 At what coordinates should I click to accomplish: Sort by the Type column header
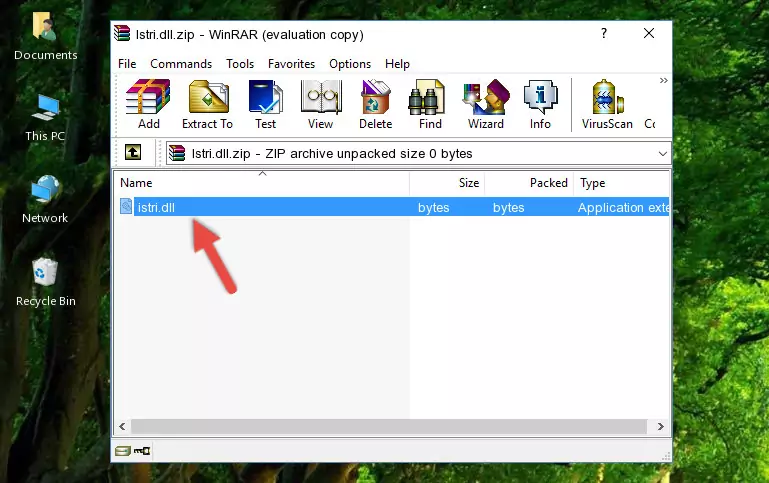tap(621, 183)
